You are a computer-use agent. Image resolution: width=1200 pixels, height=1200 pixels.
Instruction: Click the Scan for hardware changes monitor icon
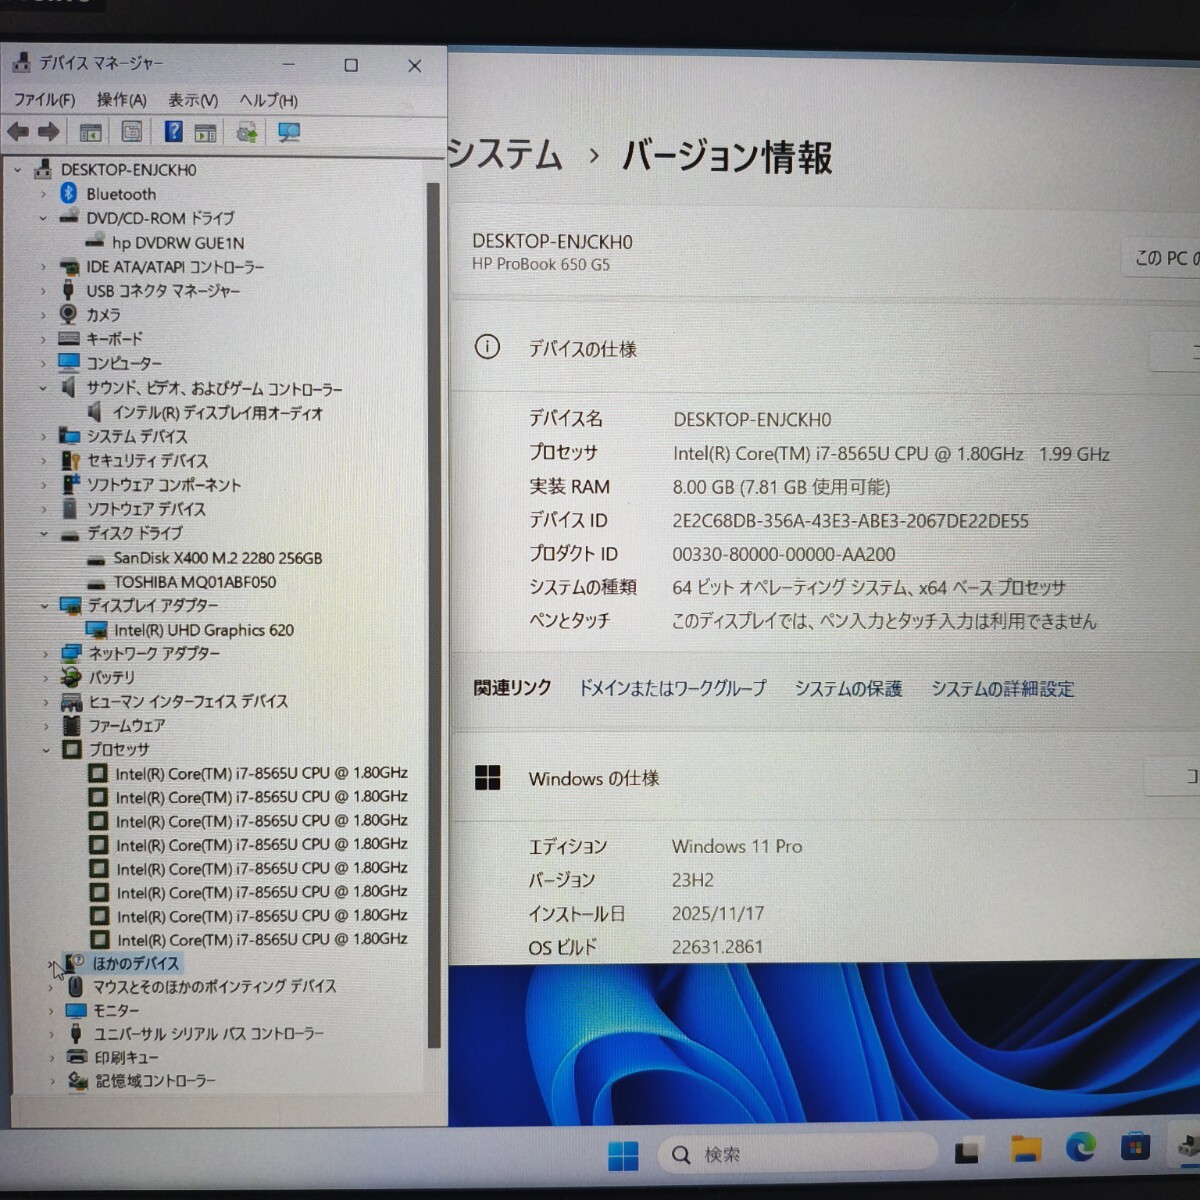point(289,132)
